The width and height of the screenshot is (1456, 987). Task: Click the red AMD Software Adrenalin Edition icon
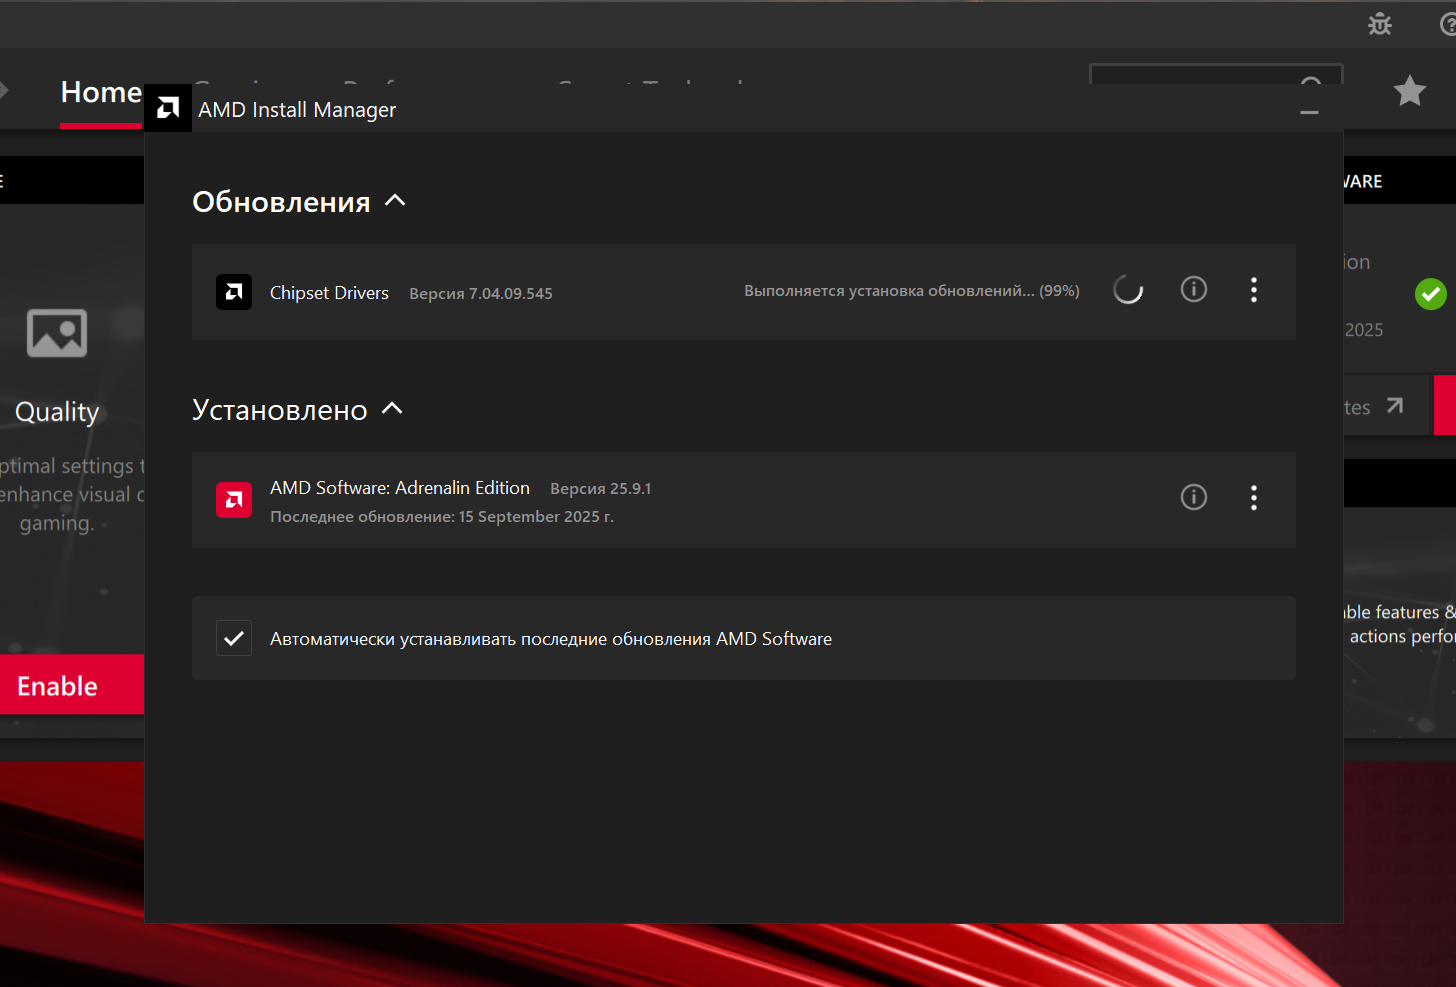click(234, 500)
